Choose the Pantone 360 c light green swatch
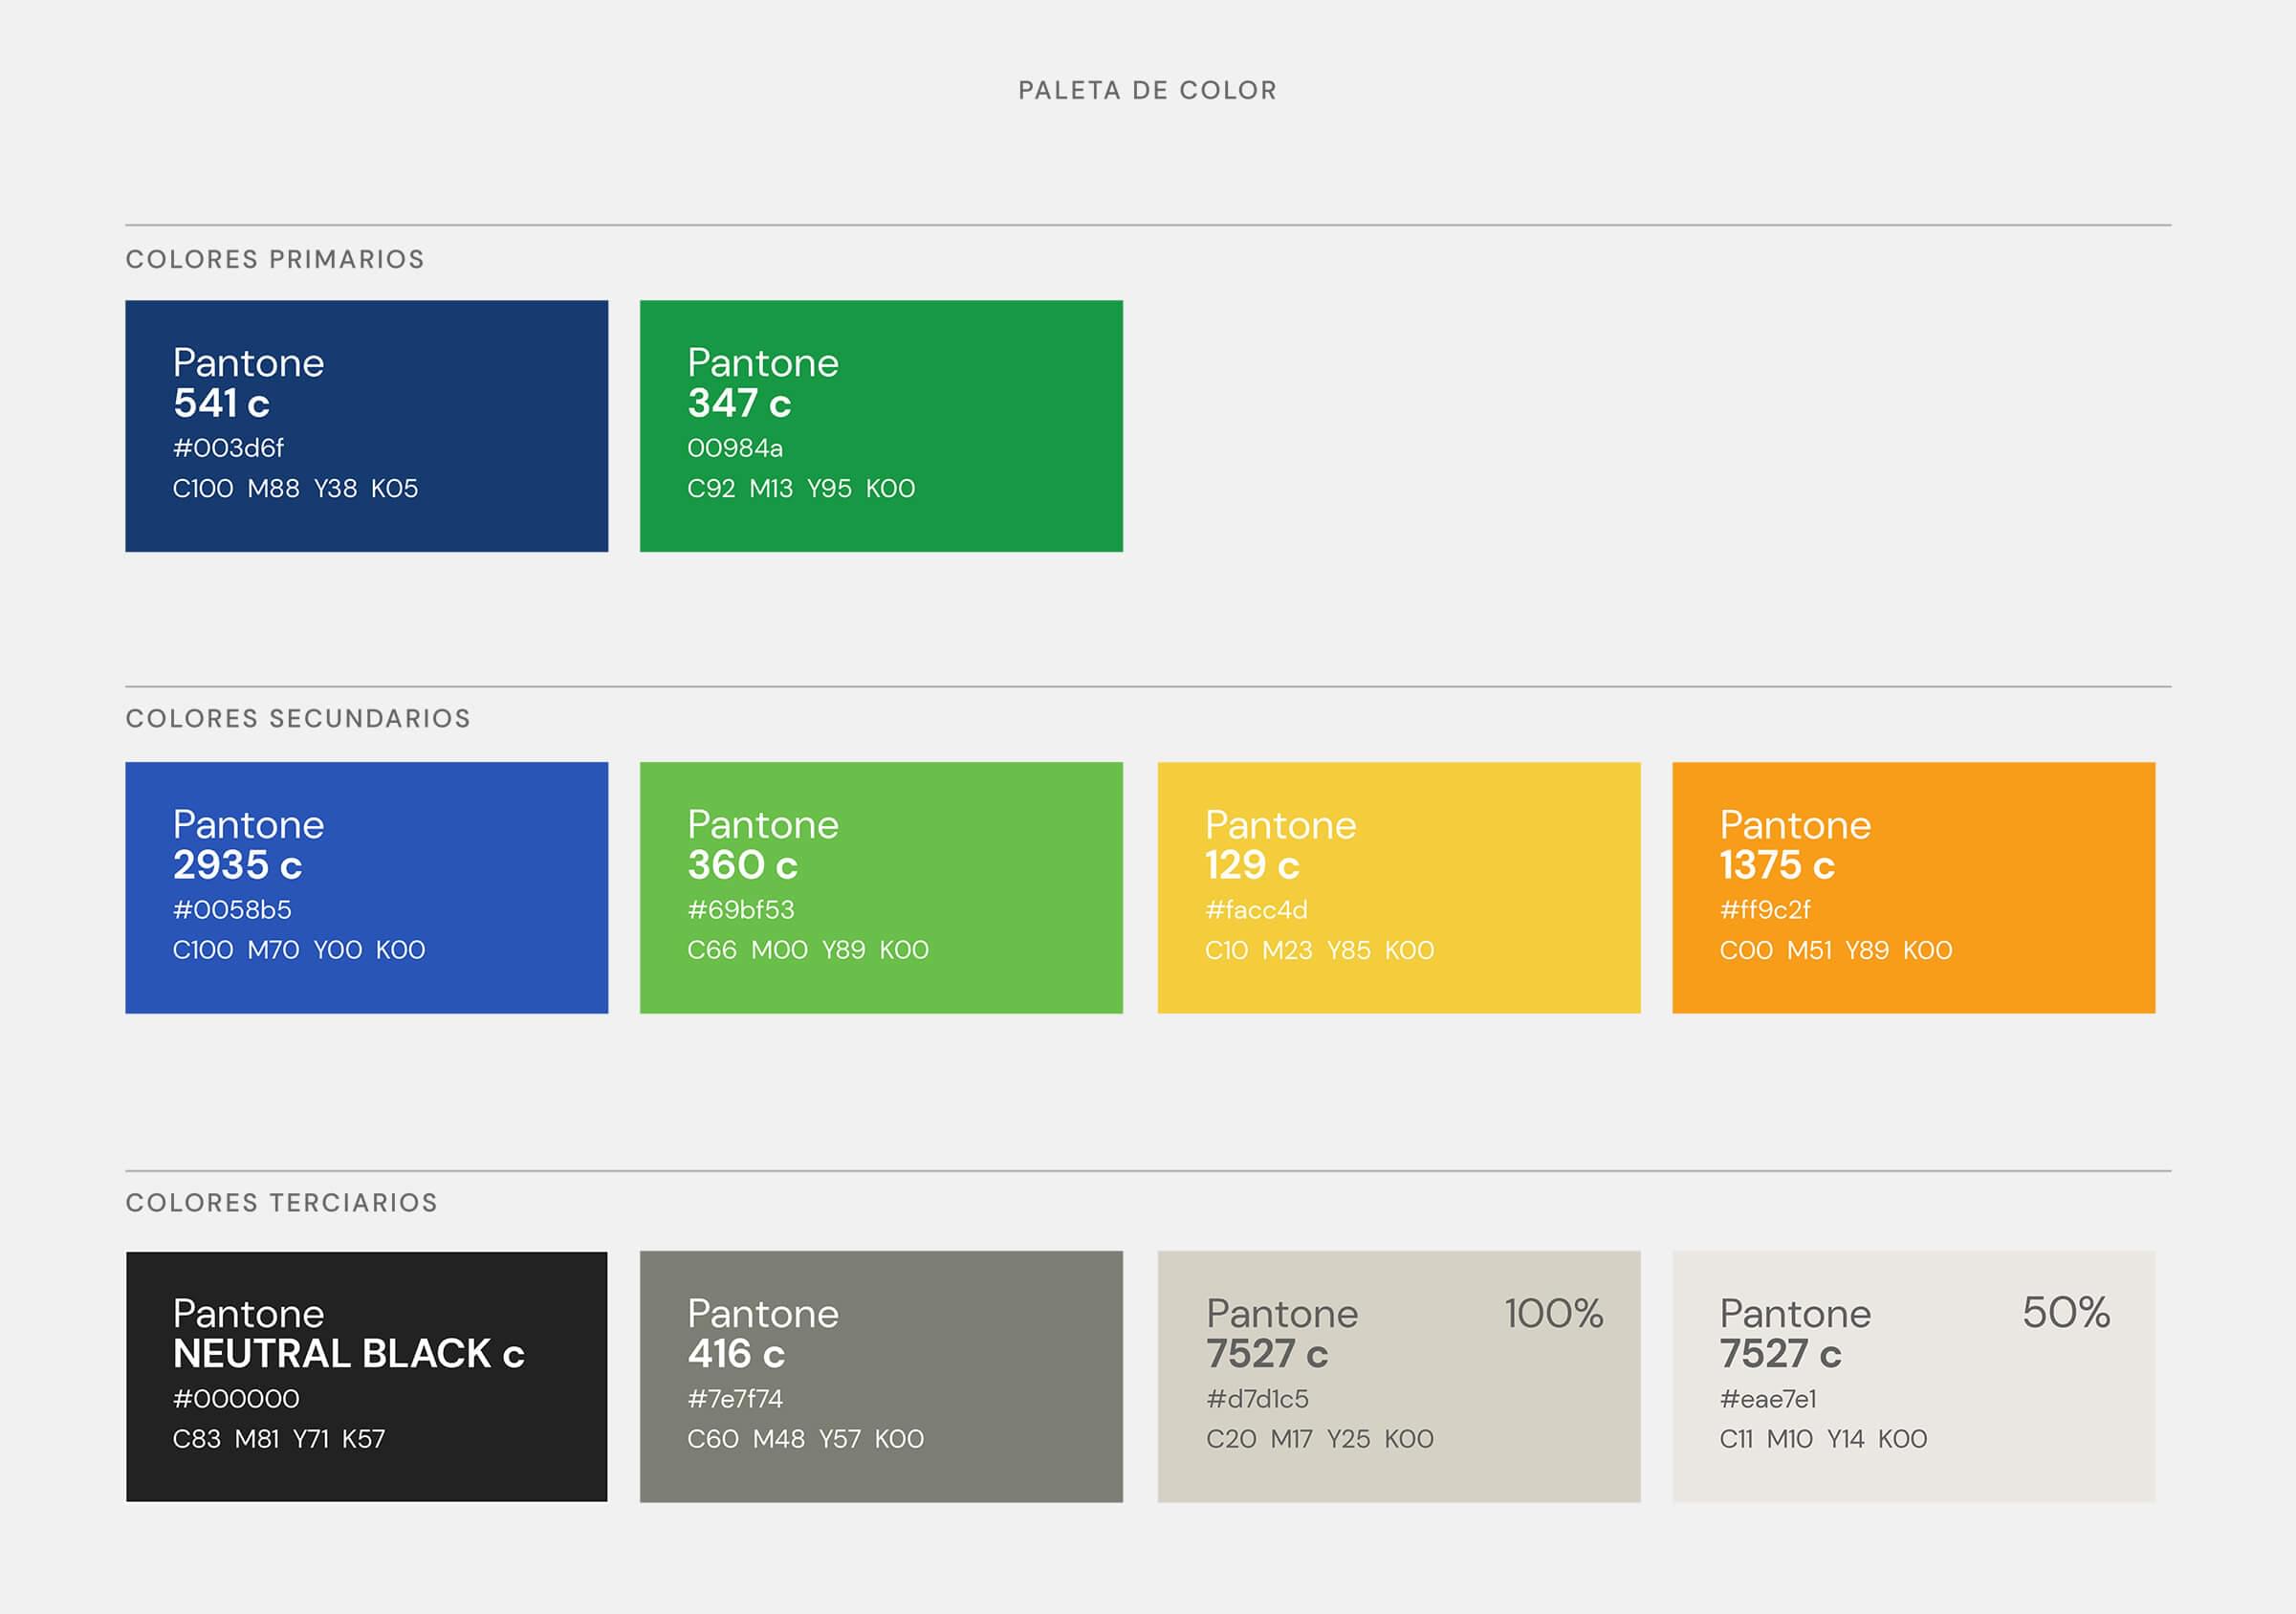Screen dimensions: 2296x1614 (x=881, y=888)
